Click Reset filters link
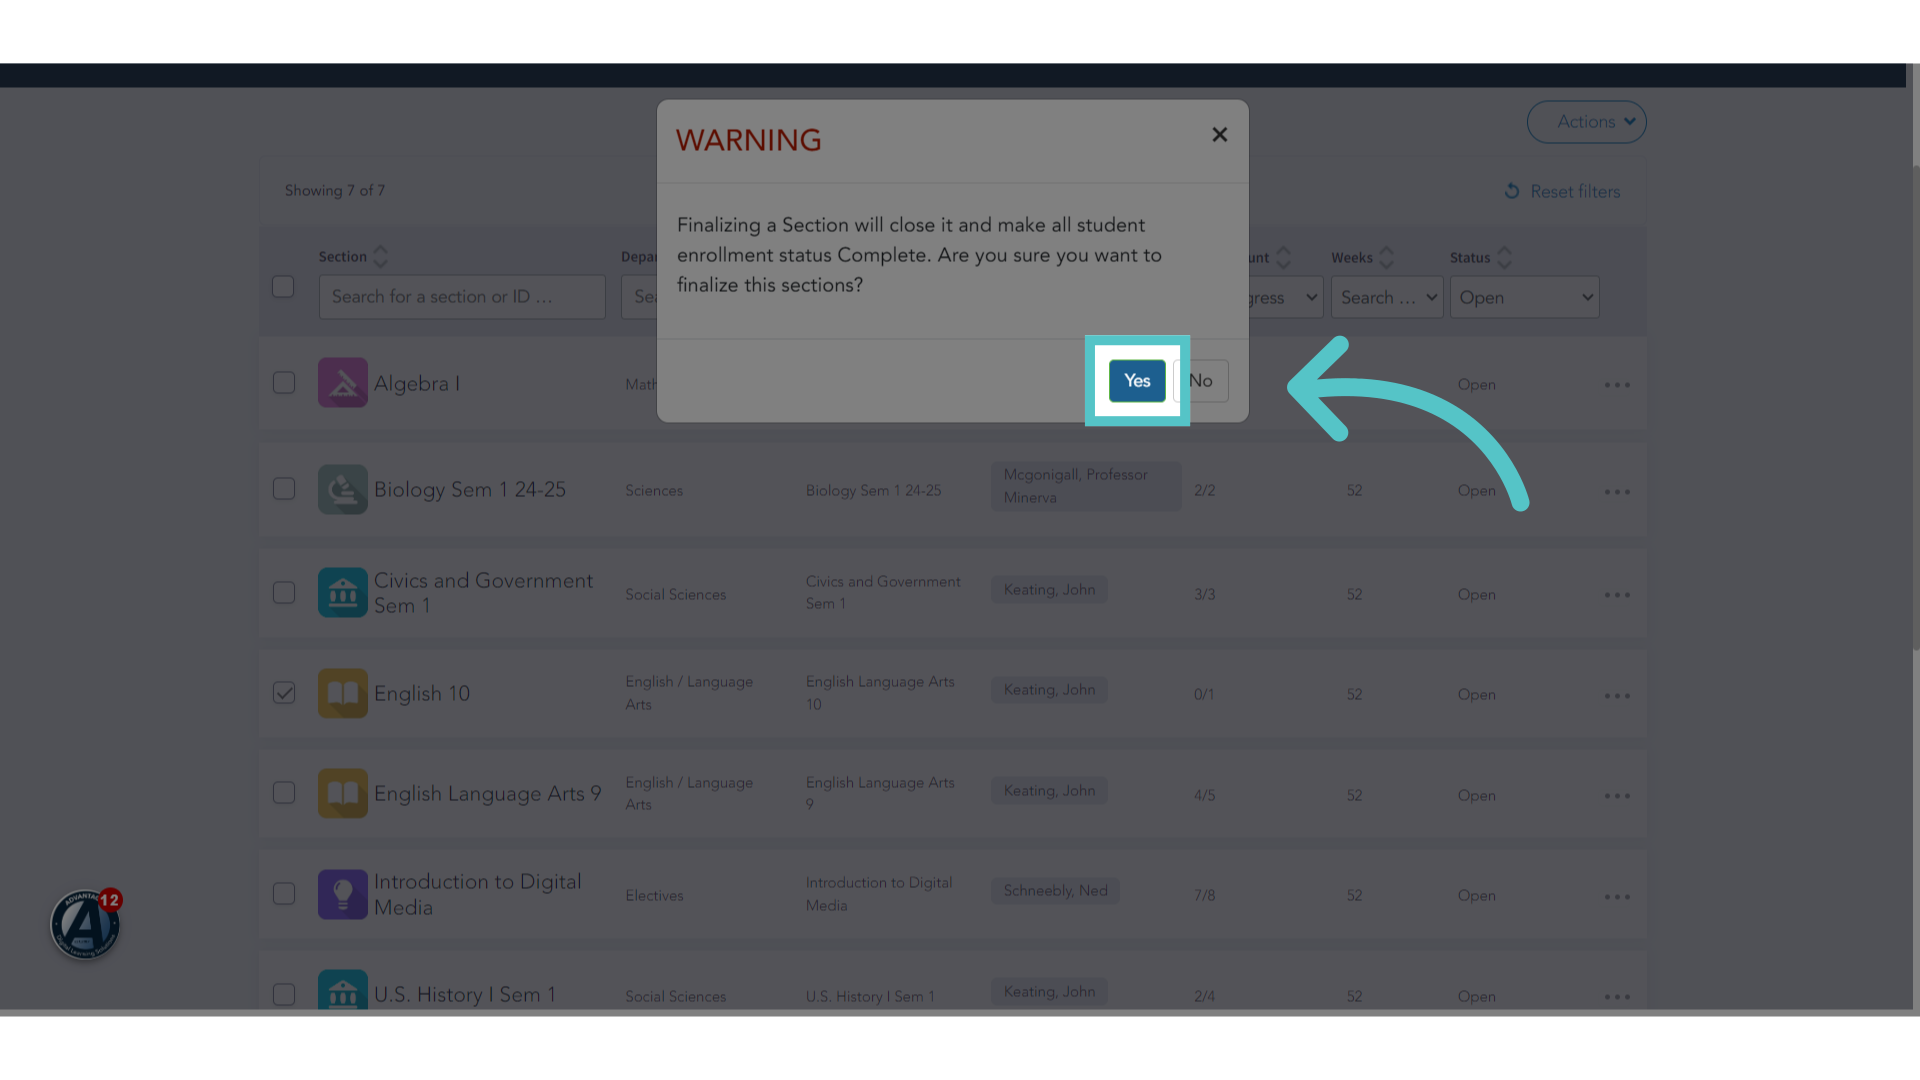Screen dimensions: 1920x1080 point(1562,191)
